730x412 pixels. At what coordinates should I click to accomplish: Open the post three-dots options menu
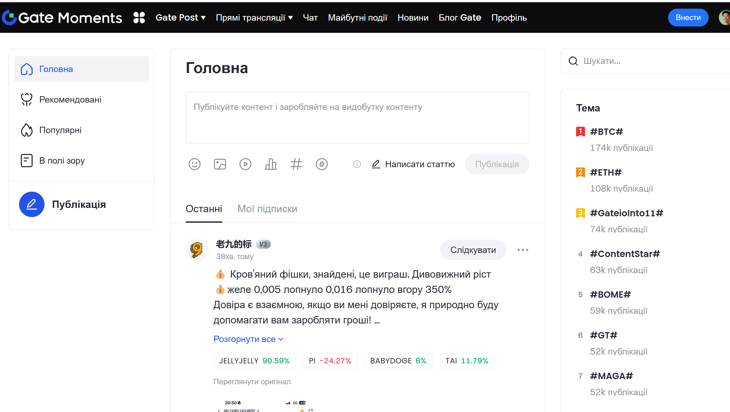pyautogui.click(x=523, y=250)
